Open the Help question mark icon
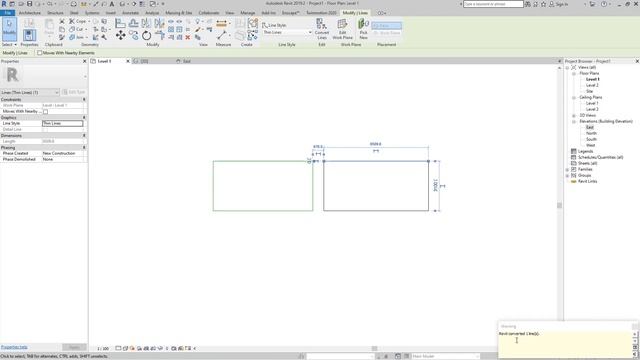The width and height of the screenshot is (640, 360). 604,4
